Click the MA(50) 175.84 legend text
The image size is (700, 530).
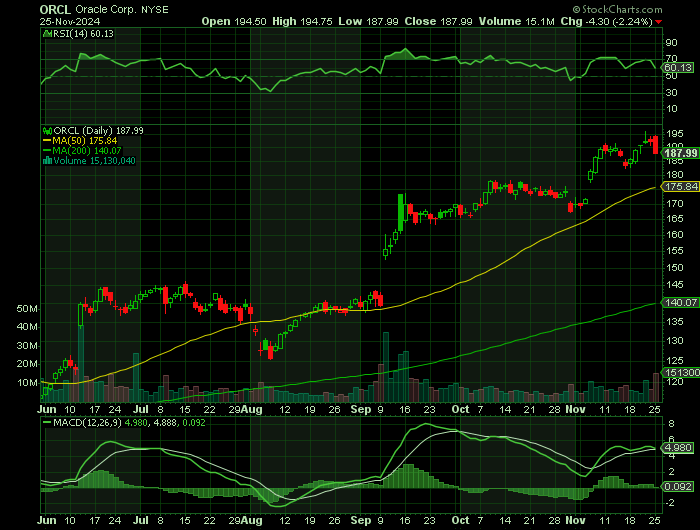coord(85,141)
